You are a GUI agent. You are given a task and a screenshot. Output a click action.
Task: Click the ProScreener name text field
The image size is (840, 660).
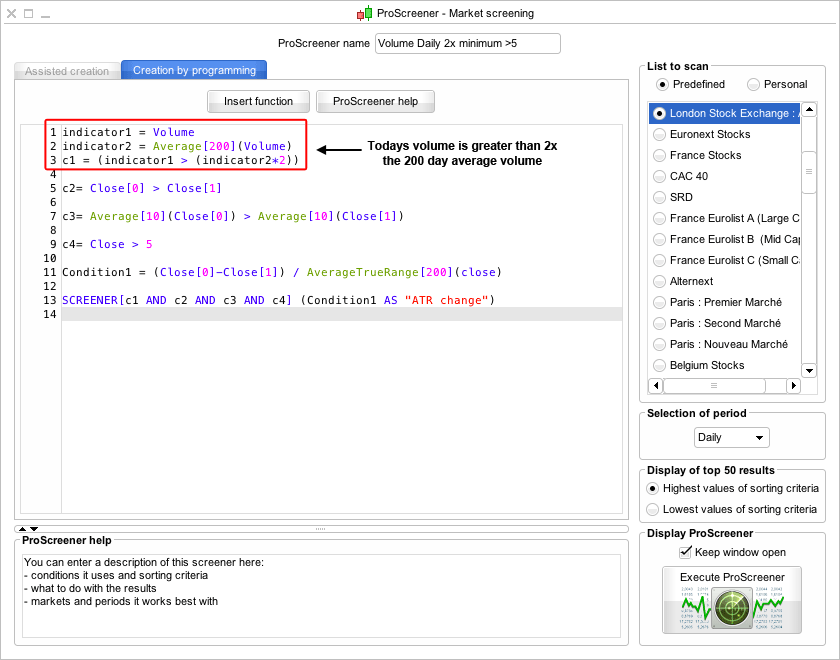tap(467, 43)
